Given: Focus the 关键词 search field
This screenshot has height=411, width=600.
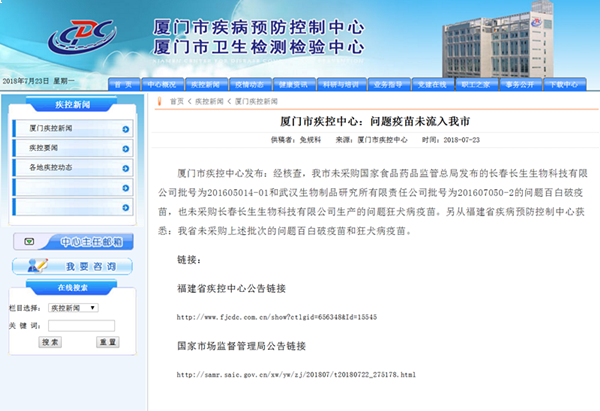Looking at the screenshot, I should coord(82,326).
